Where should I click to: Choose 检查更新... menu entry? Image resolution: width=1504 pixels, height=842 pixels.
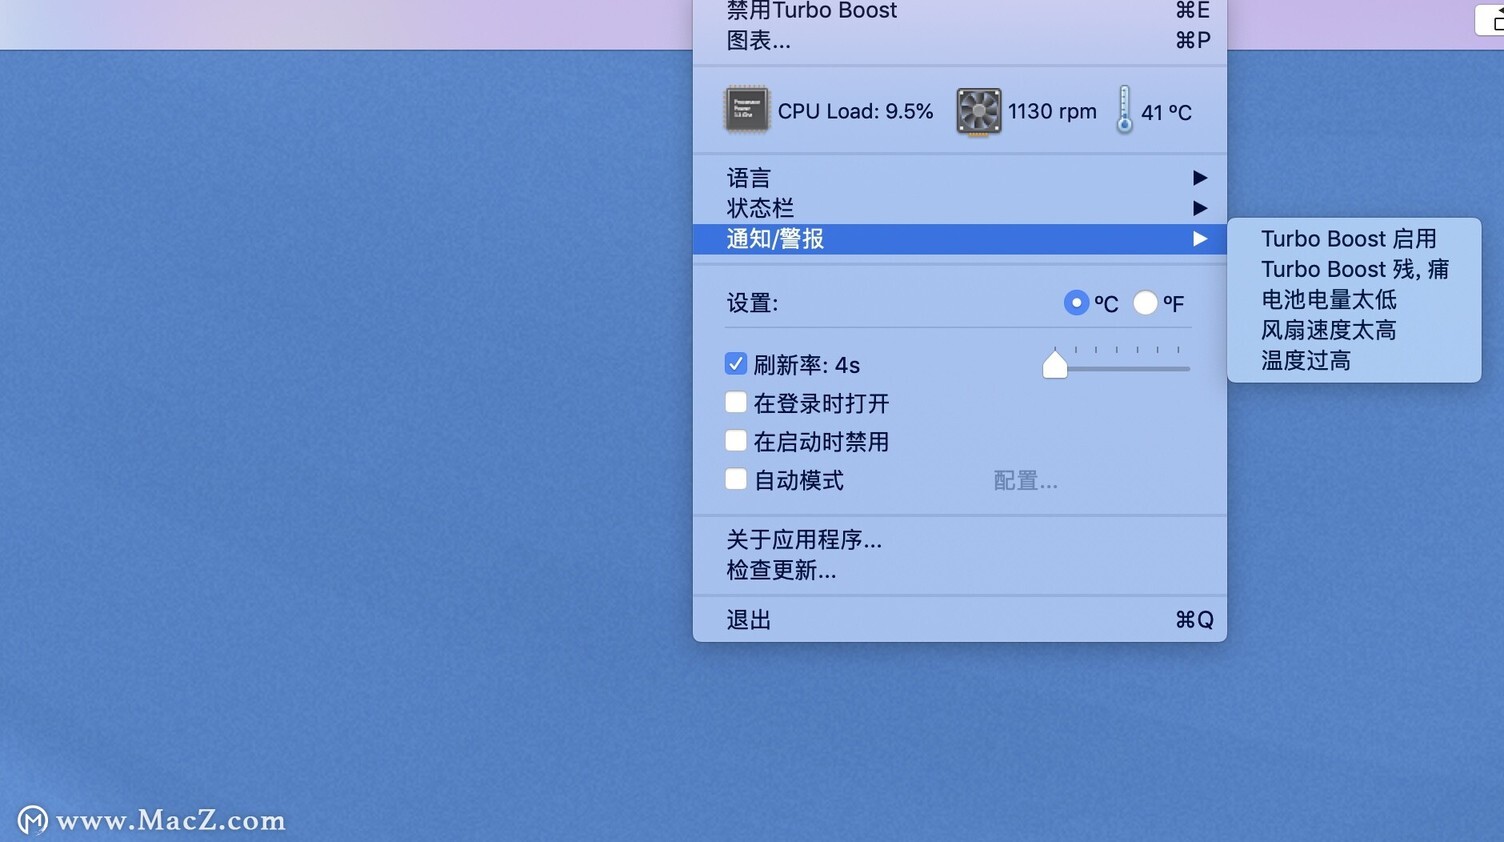960,570
